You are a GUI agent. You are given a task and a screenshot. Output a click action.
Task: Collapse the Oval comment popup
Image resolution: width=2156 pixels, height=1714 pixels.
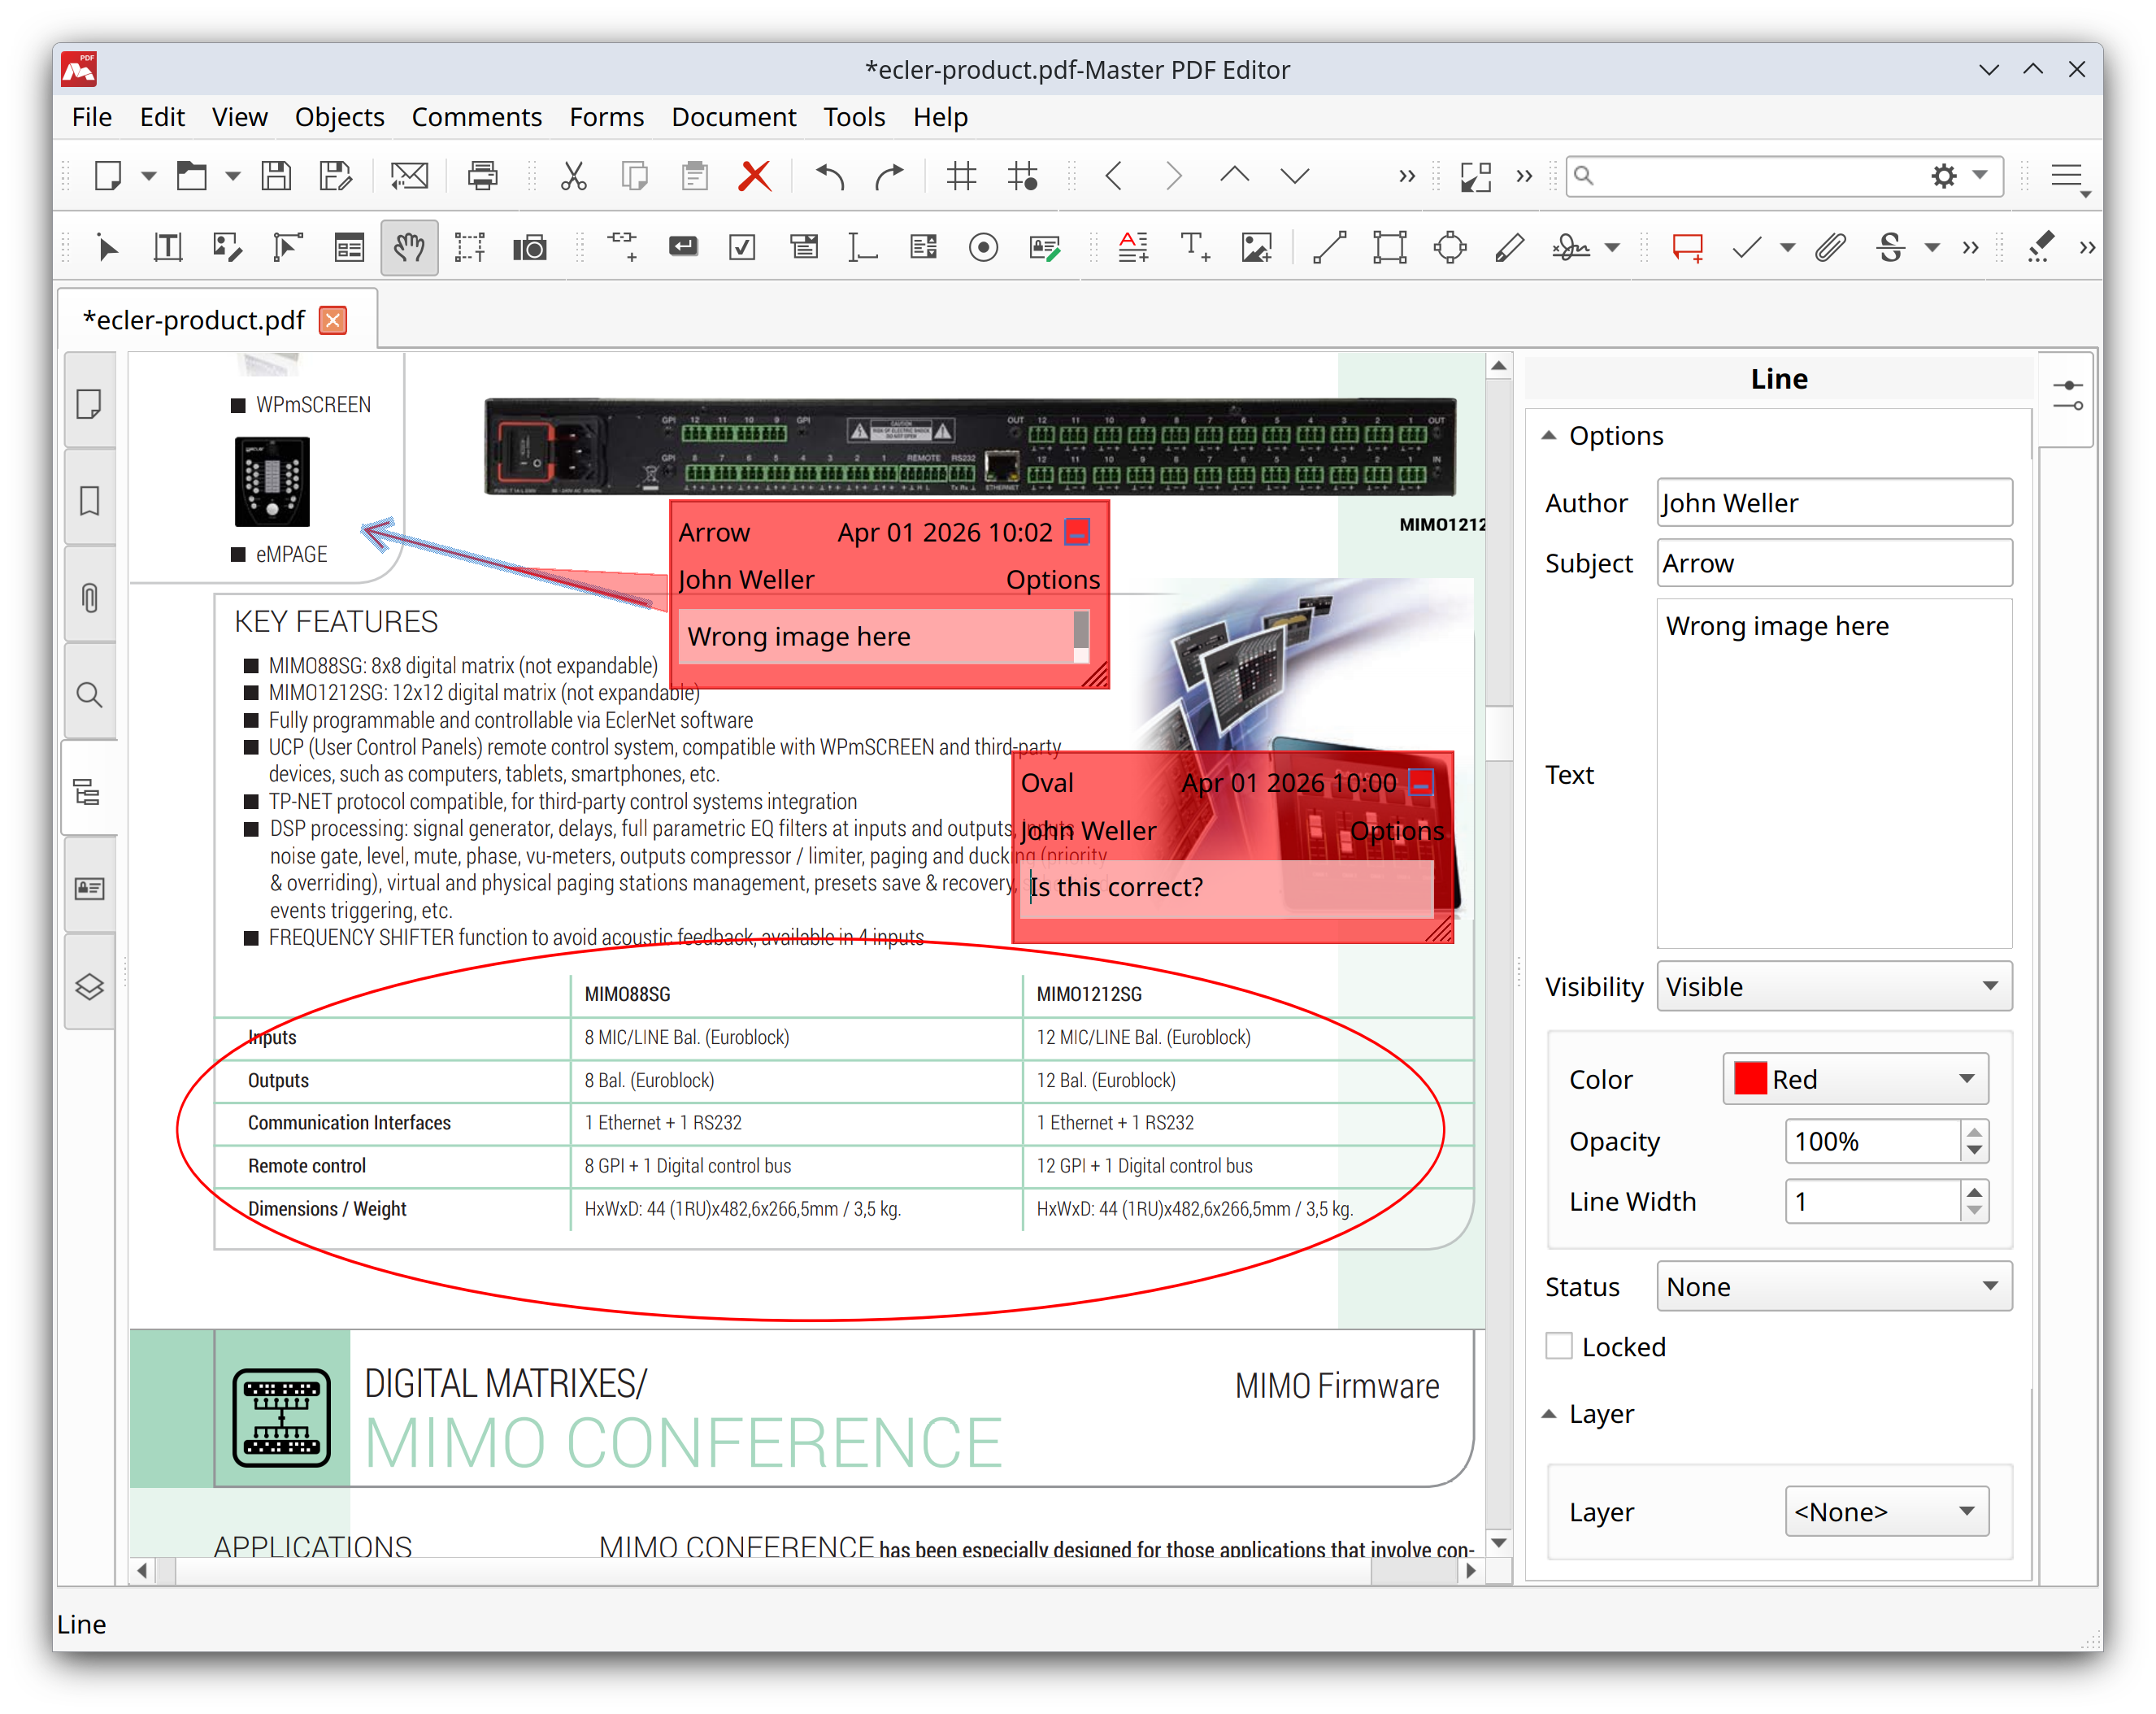click(1420, 782)
